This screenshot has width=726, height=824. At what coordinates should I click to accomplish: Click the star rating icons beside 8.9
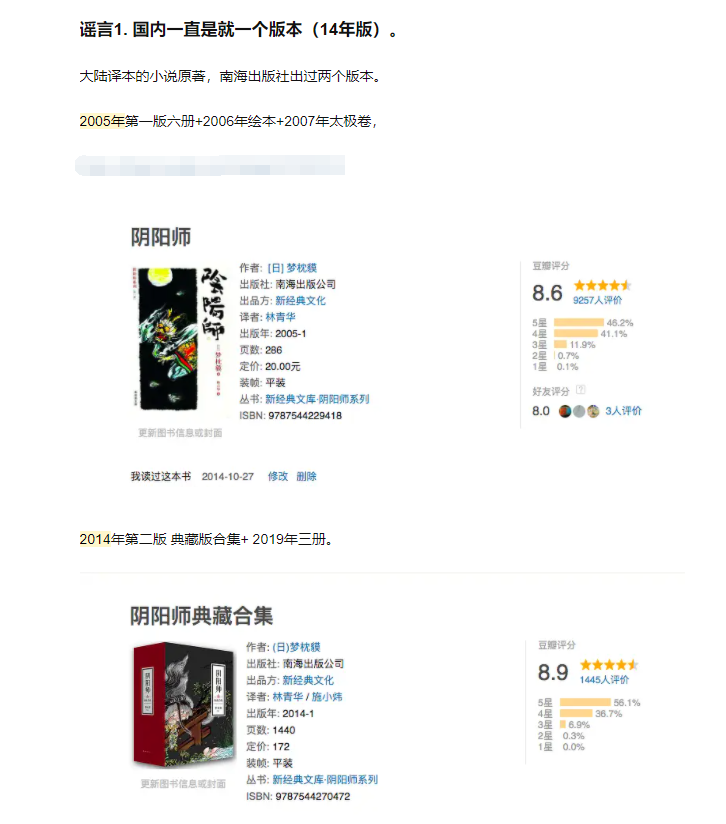pos(609,665)
